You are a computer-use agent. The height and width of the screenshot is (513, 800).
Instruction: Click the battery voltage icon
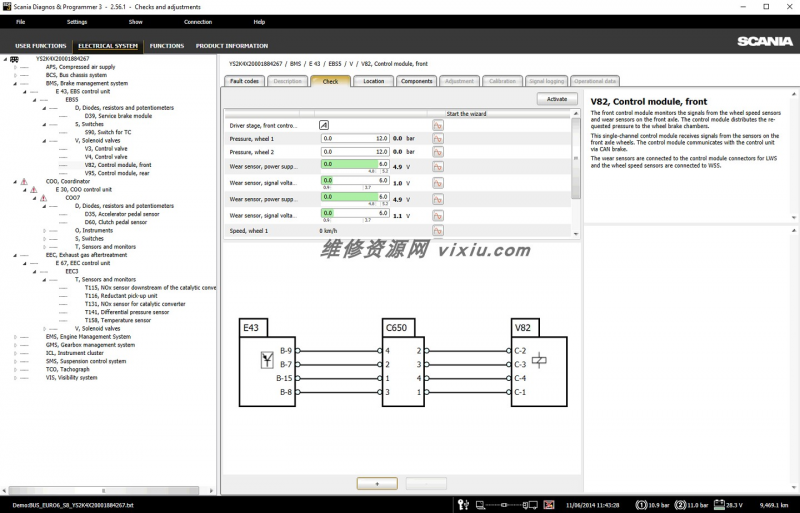coord(719,505)
